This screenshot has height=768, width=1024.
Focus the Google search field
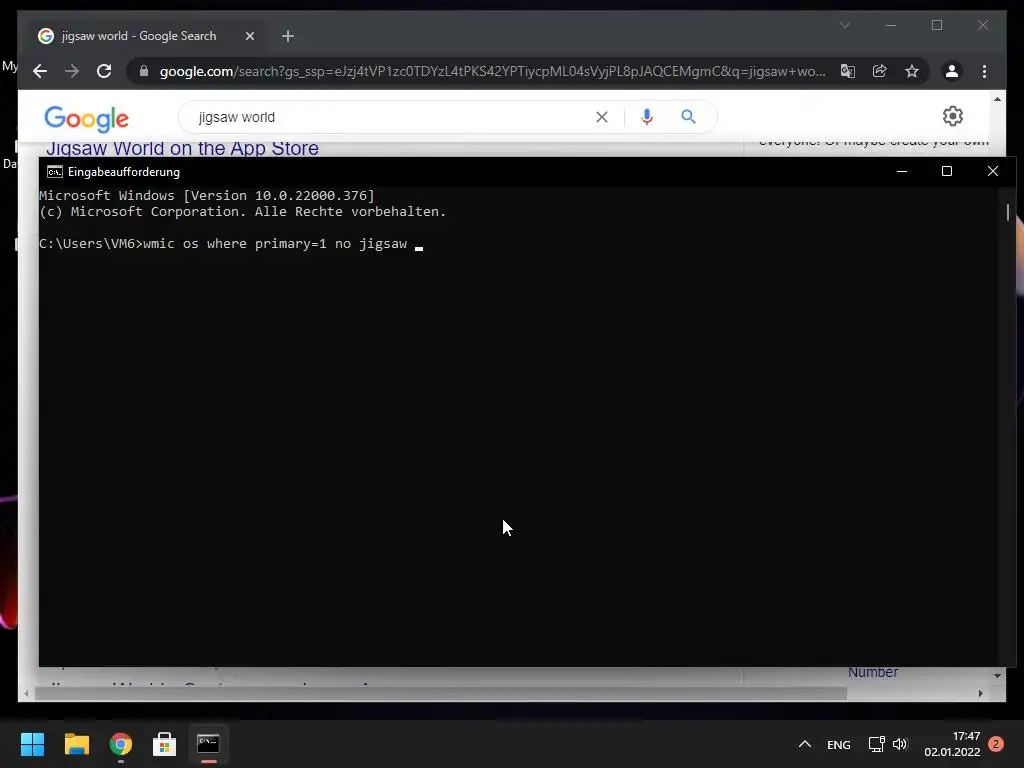point(392,117)
